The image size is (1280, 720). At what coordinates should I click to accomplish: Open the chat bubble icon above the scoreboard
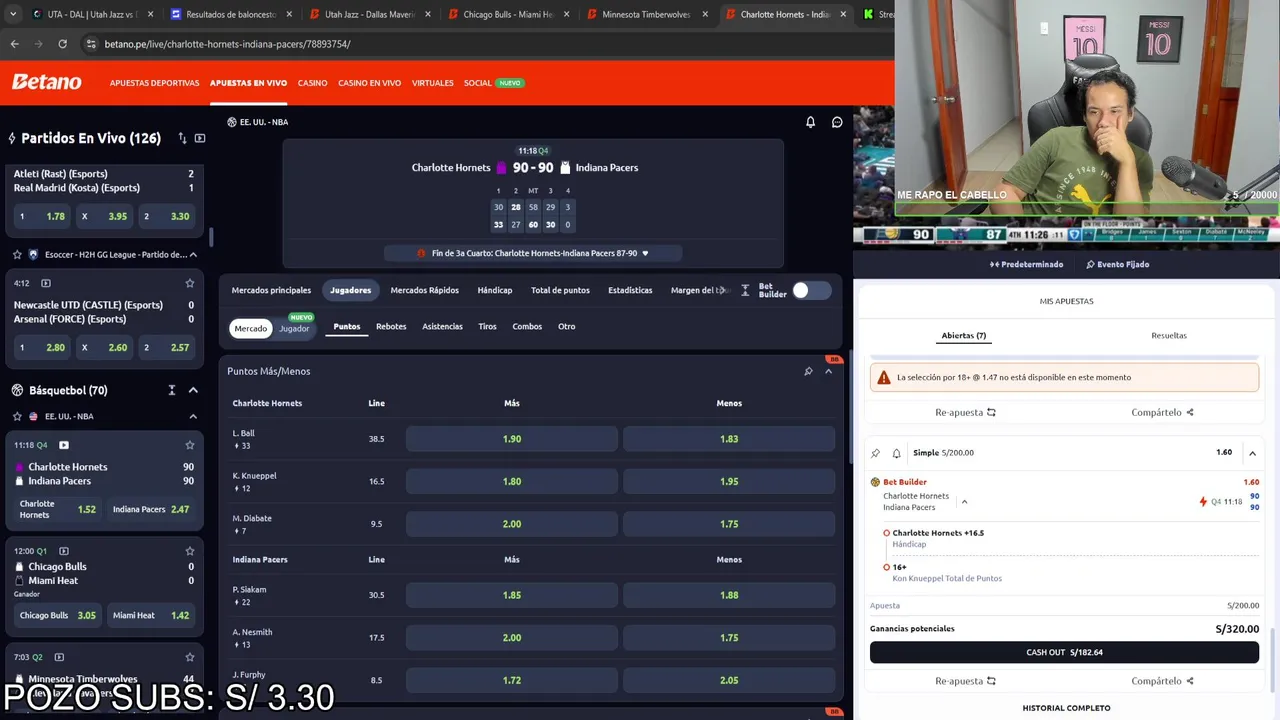click(837, 122)
